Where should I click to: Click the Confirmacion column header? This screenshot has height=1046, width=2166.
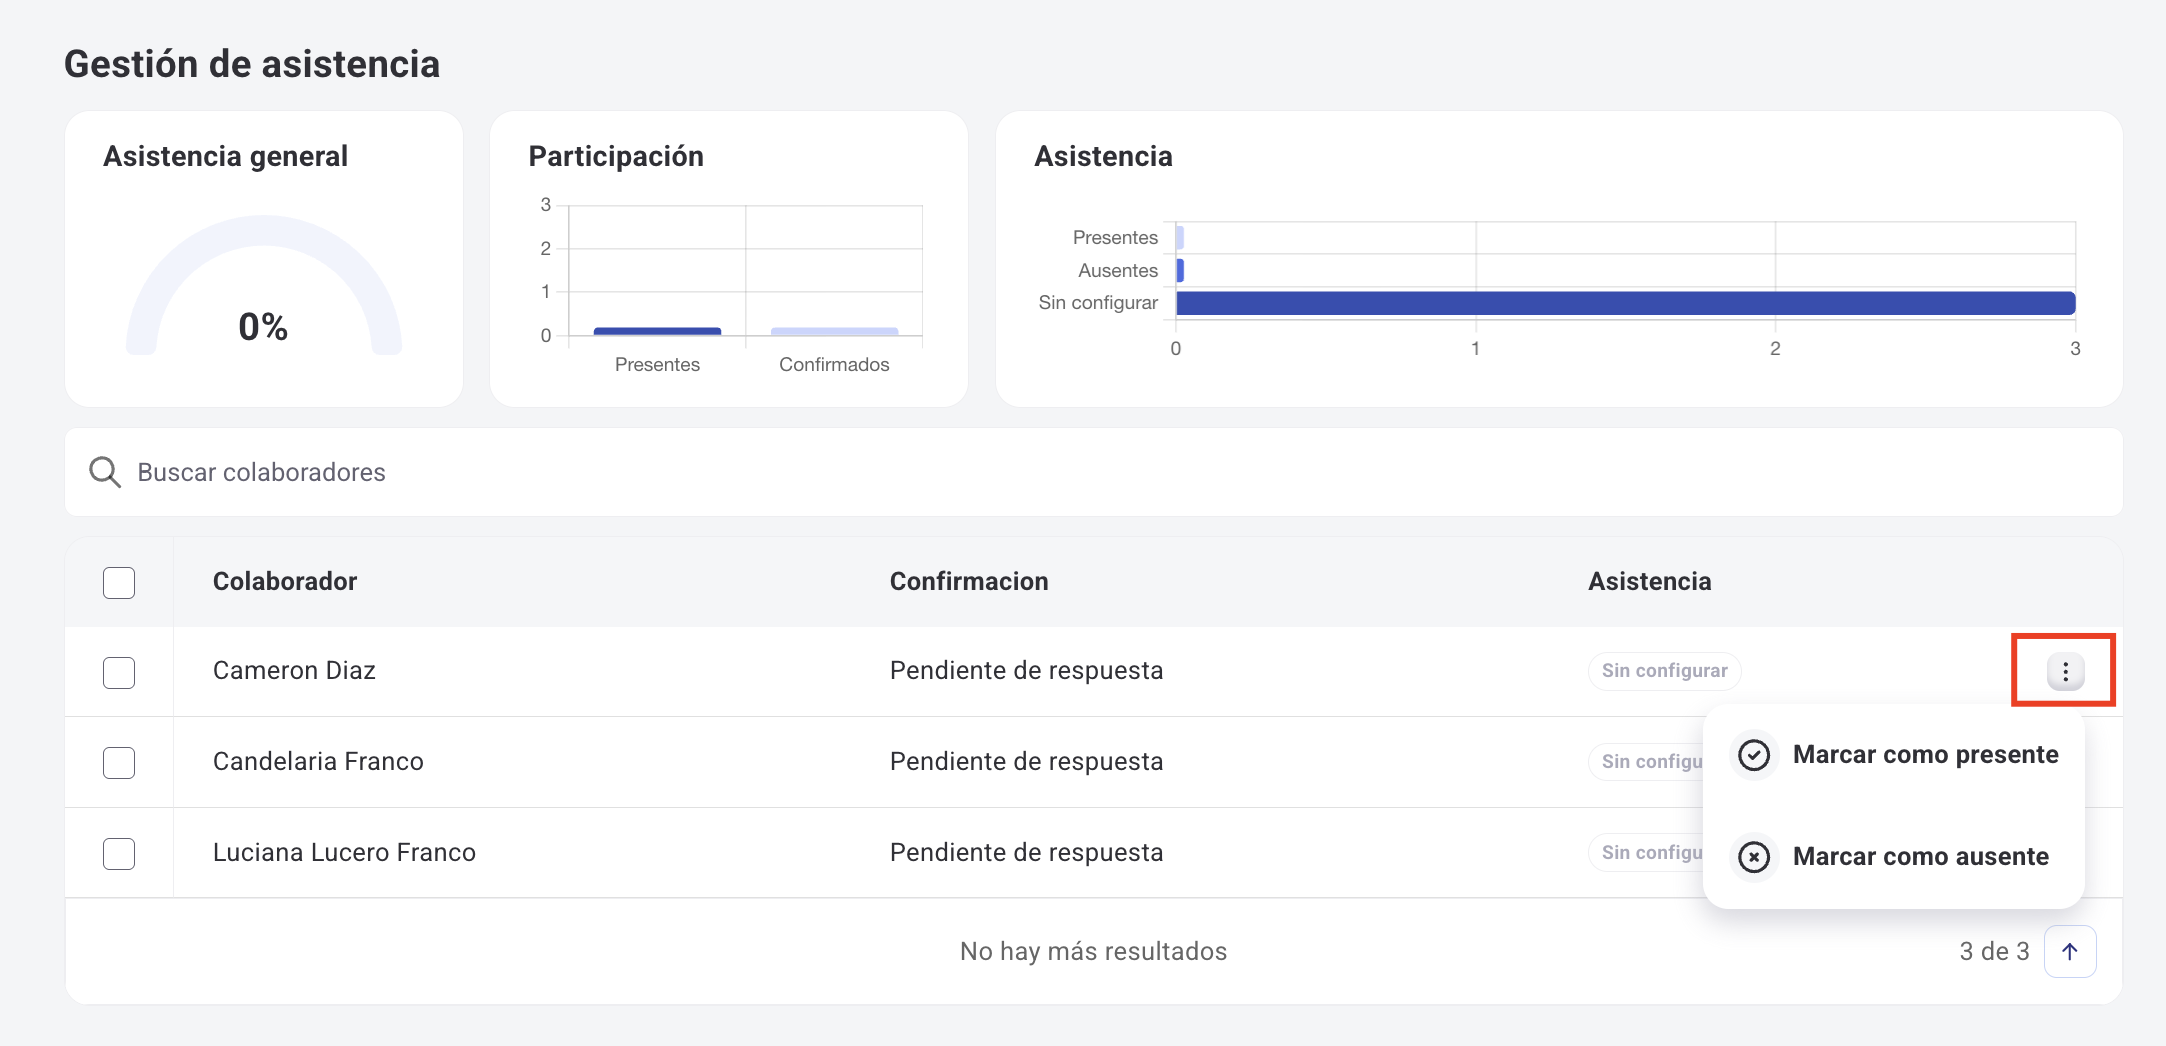(968, 581)
